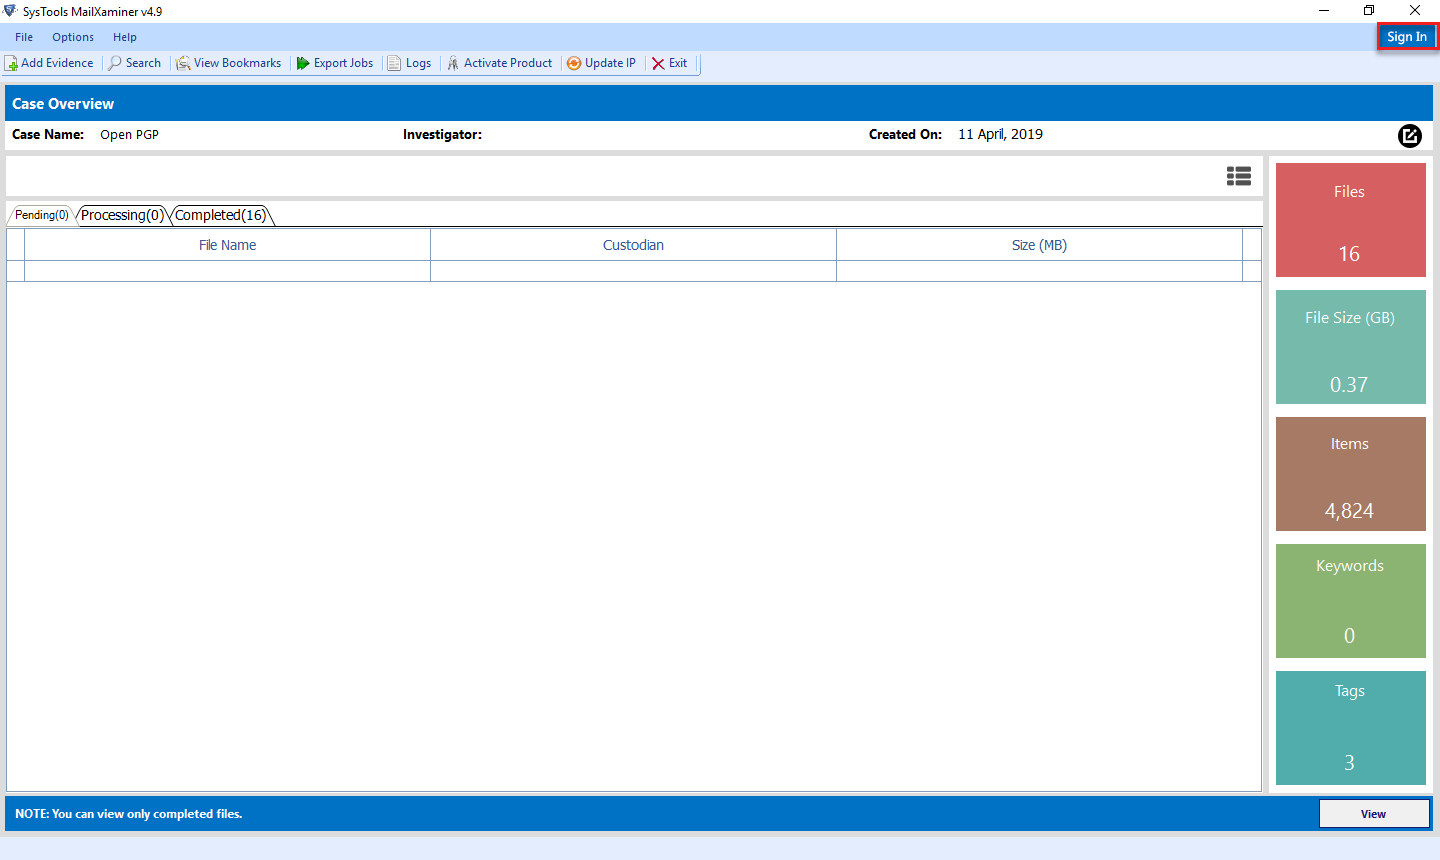
Task: Switch to the Pending(0) tab
Action: coord(41,215)
